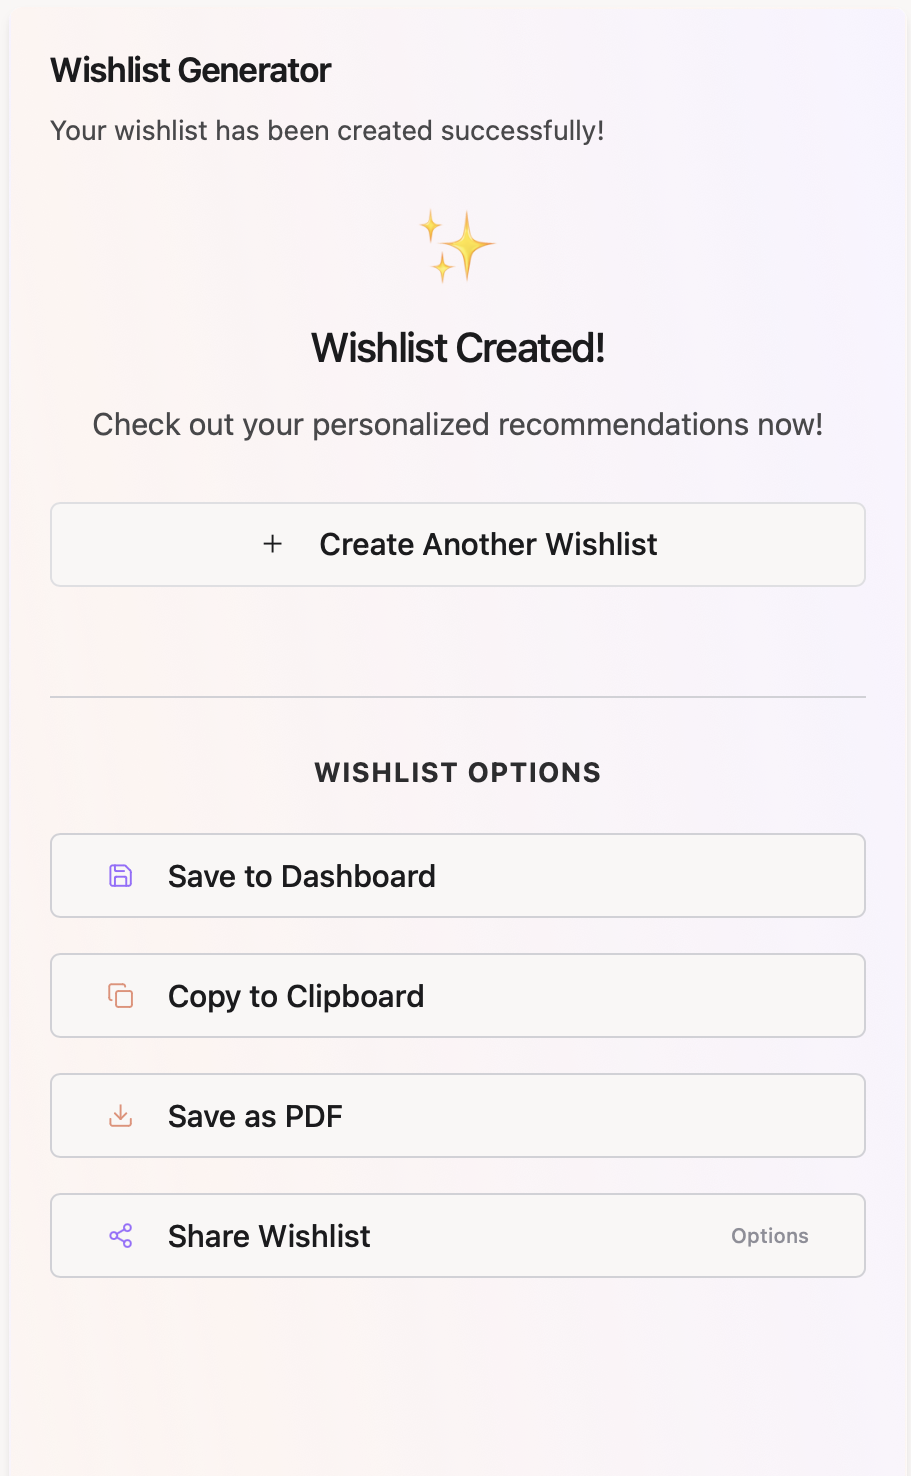Click the clipboard icon next to Copy to Clipboard
Viewport: 911px width, 1476px height.
pos(120,995)
